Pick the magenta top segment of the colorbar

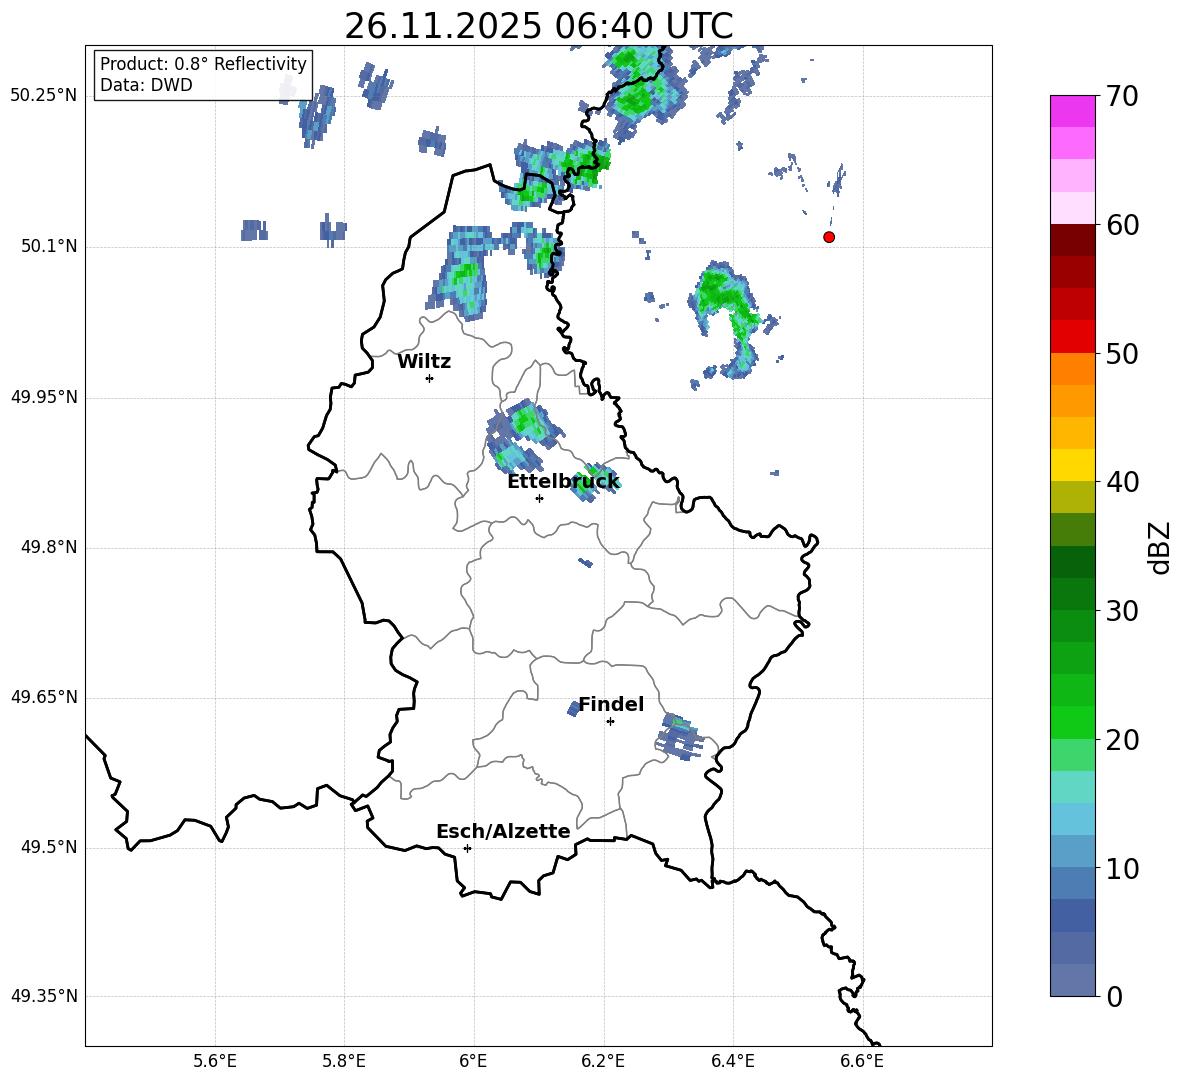pos(1073,111)
